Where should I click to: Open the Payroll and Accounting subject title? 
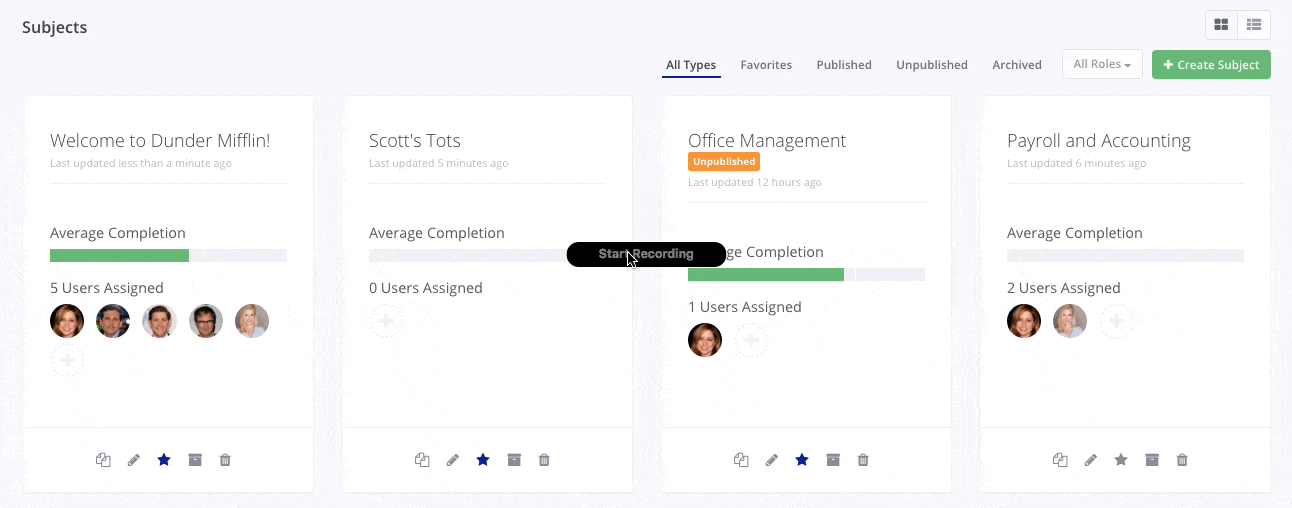(x=1099, y=141)
